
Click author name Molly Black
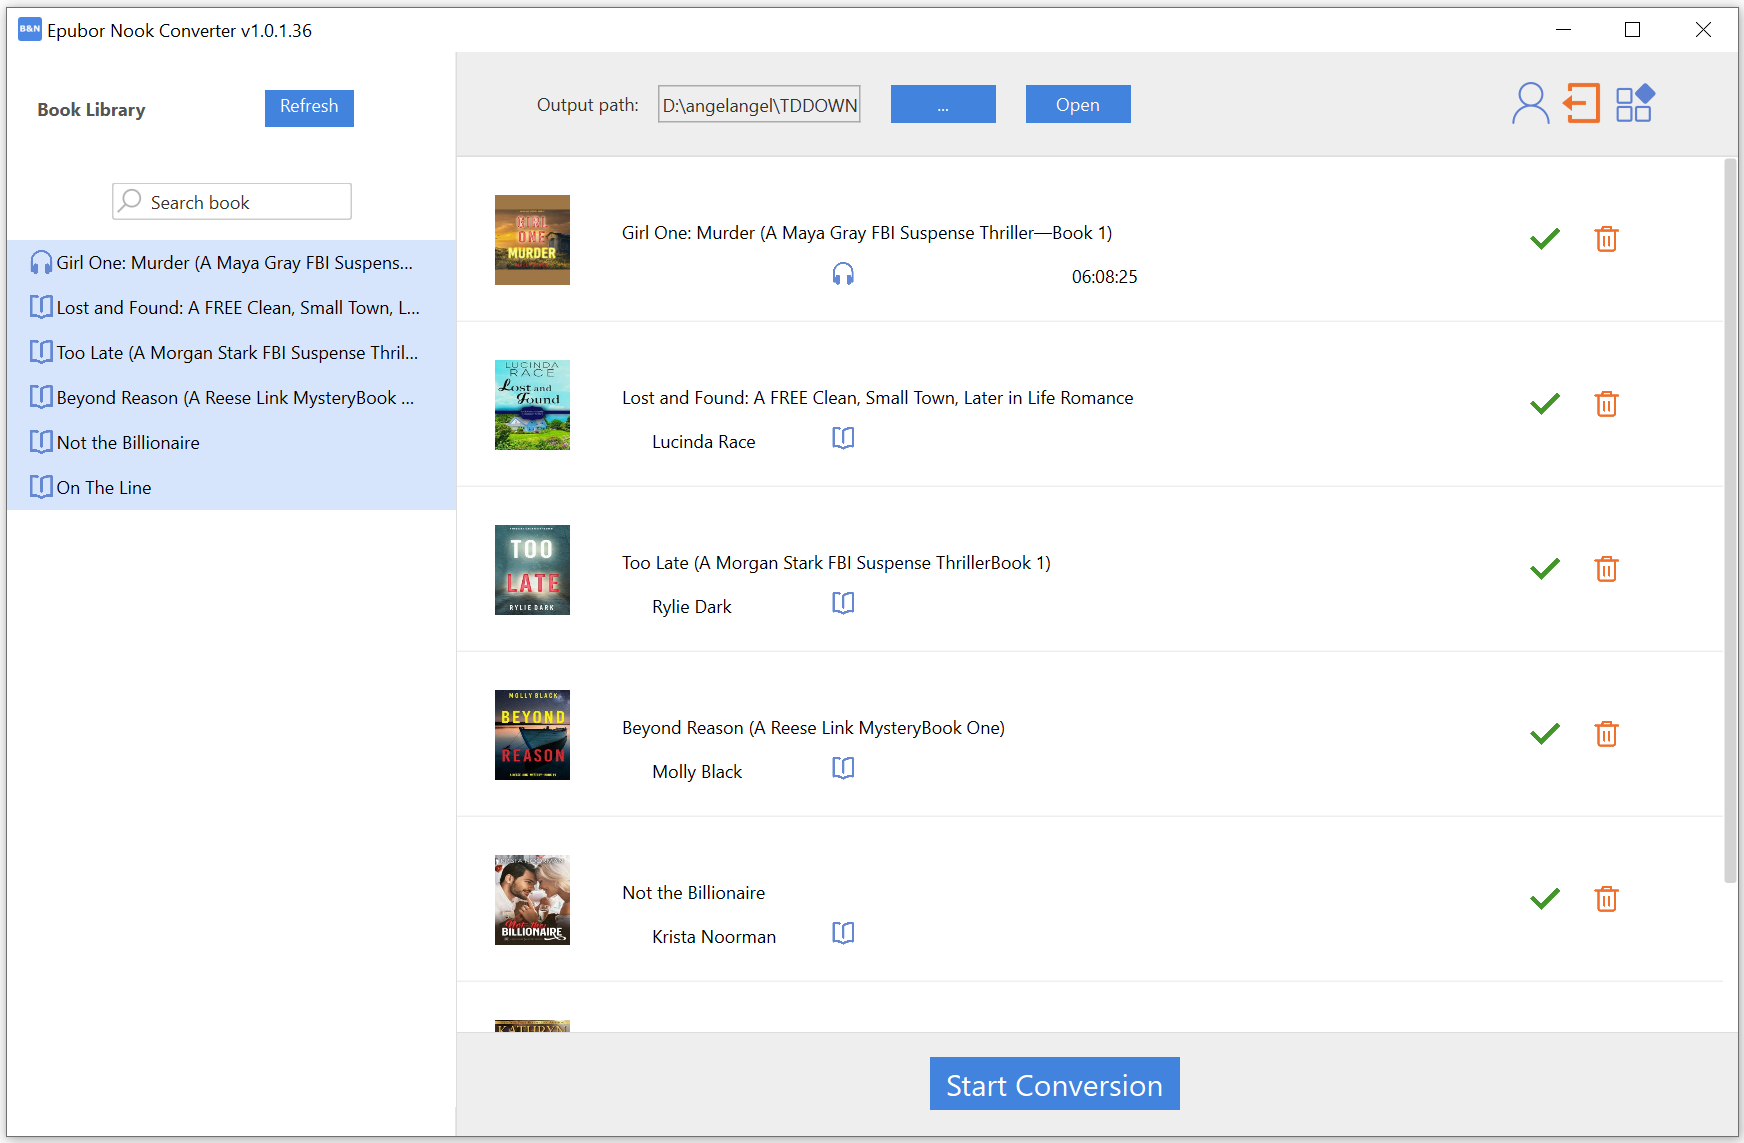coord(697,771)
